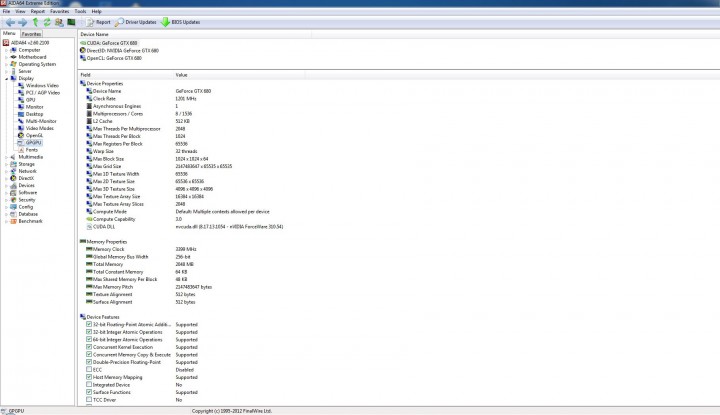
Task: Toggle the 64-bit Integer Atomic Operations checkbox
Action: (x=89, y=339)
